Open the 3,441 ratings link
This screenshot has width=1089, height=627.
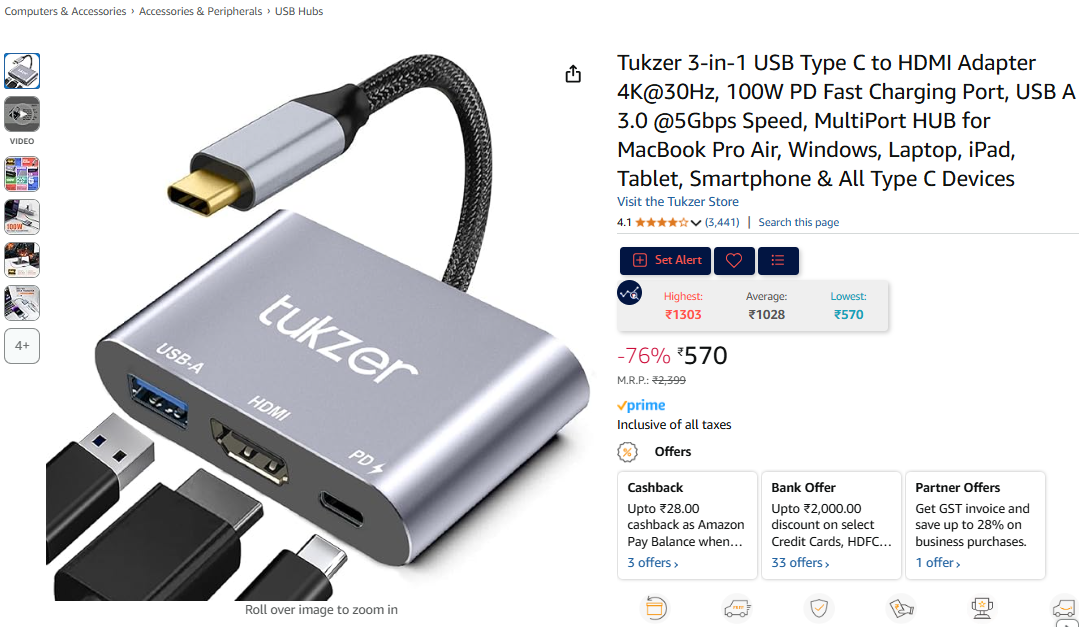tap(722, 222)
